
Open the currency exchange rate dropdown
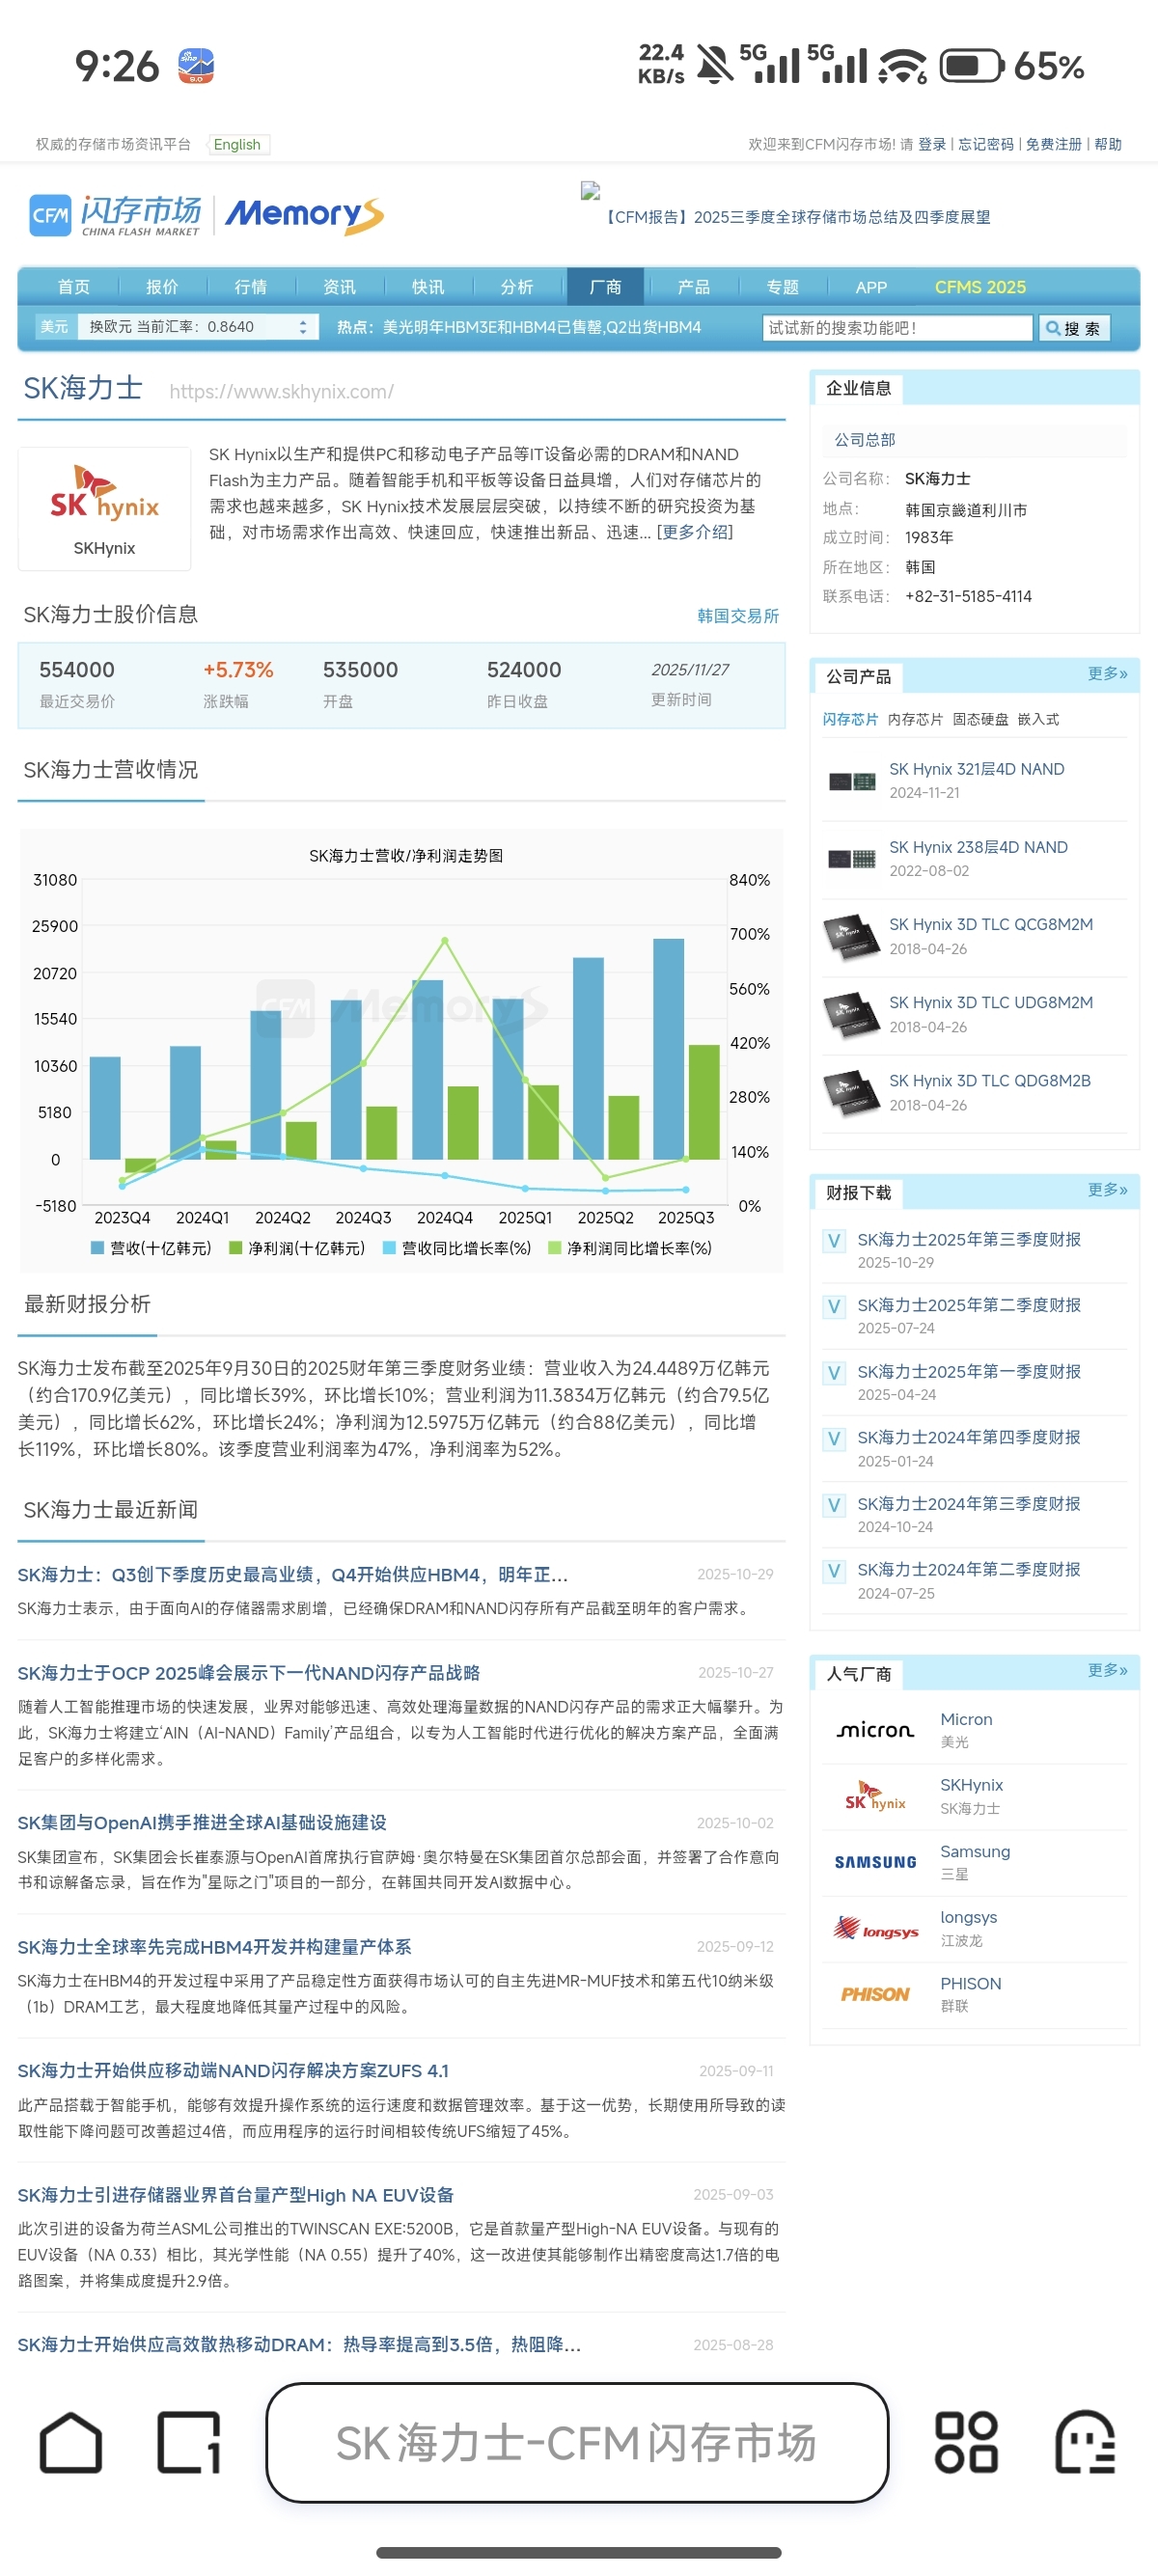(197, 327)
